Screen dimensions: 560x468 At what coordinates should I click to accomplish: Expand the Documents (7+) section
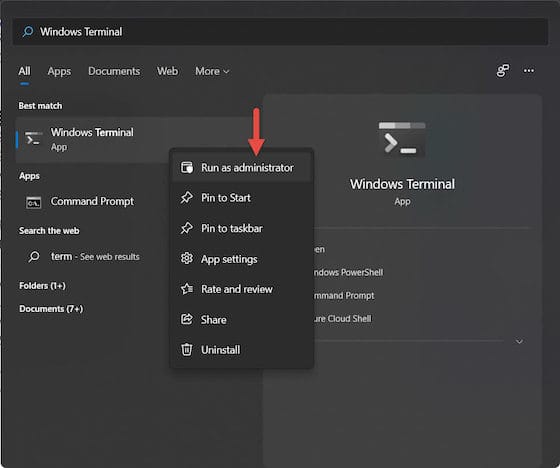coord(51,309)
